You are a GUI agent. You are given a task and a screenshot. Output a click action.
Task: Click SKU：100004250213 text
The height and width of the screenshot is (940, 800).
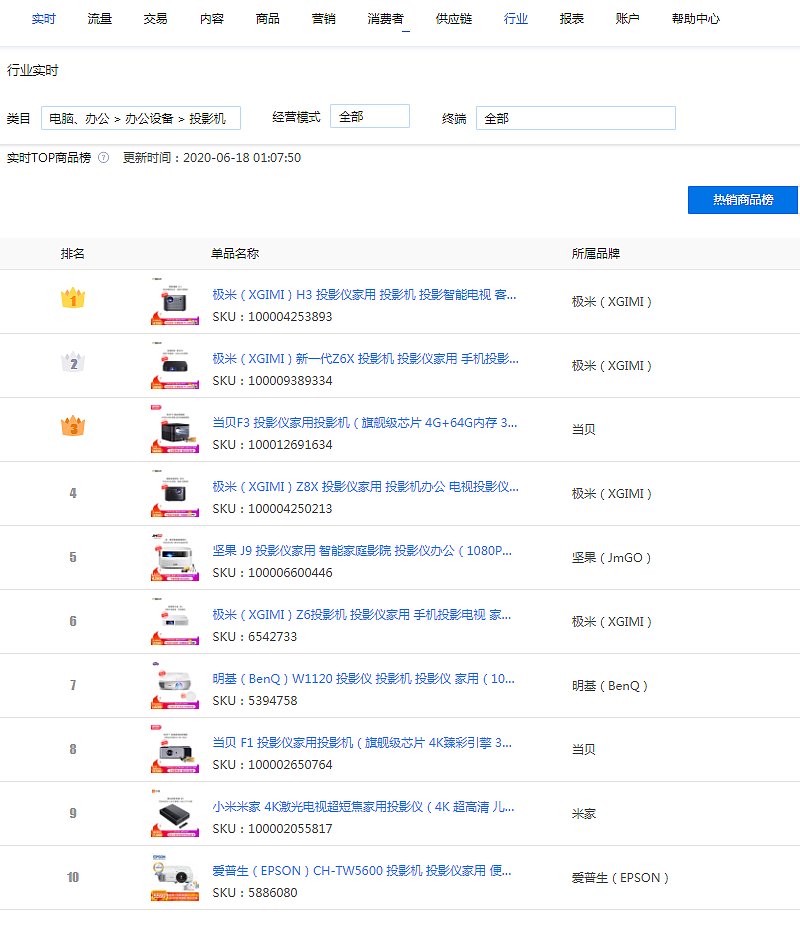272,508
